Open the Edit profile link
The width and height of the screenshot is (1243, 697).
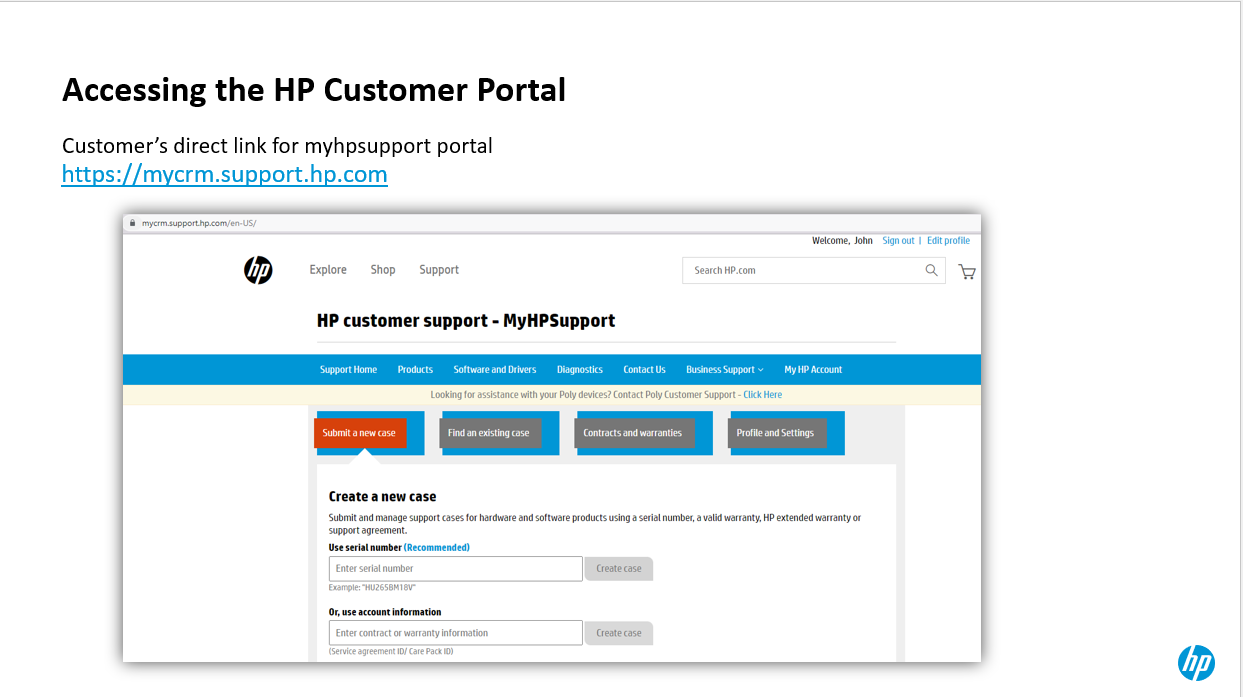coord(948,240)
